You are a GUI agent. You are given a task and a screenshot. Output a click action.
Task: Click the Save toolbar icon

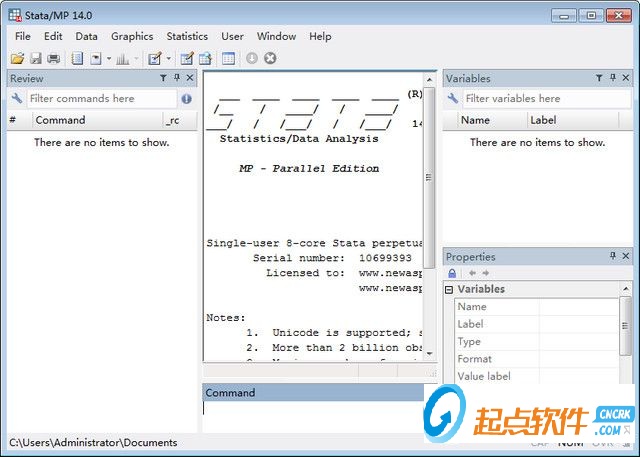tap(36, 59)
